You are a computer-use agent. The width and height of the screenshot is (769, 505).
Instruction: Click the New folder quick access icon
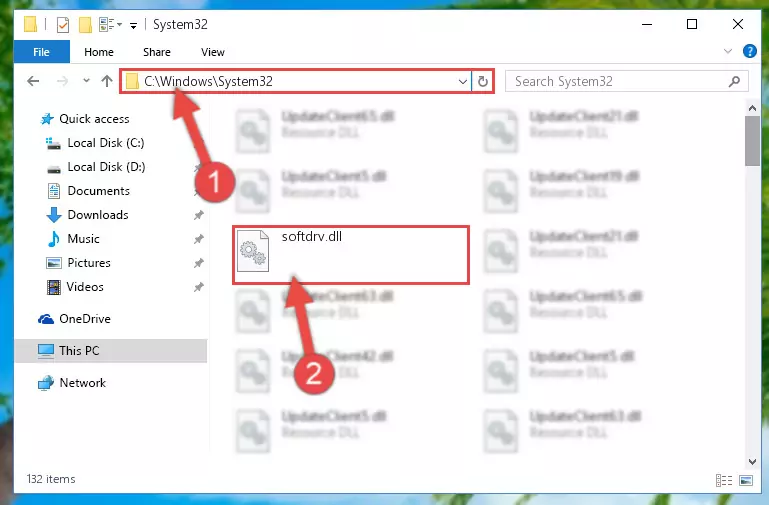(x=85, y=25)
